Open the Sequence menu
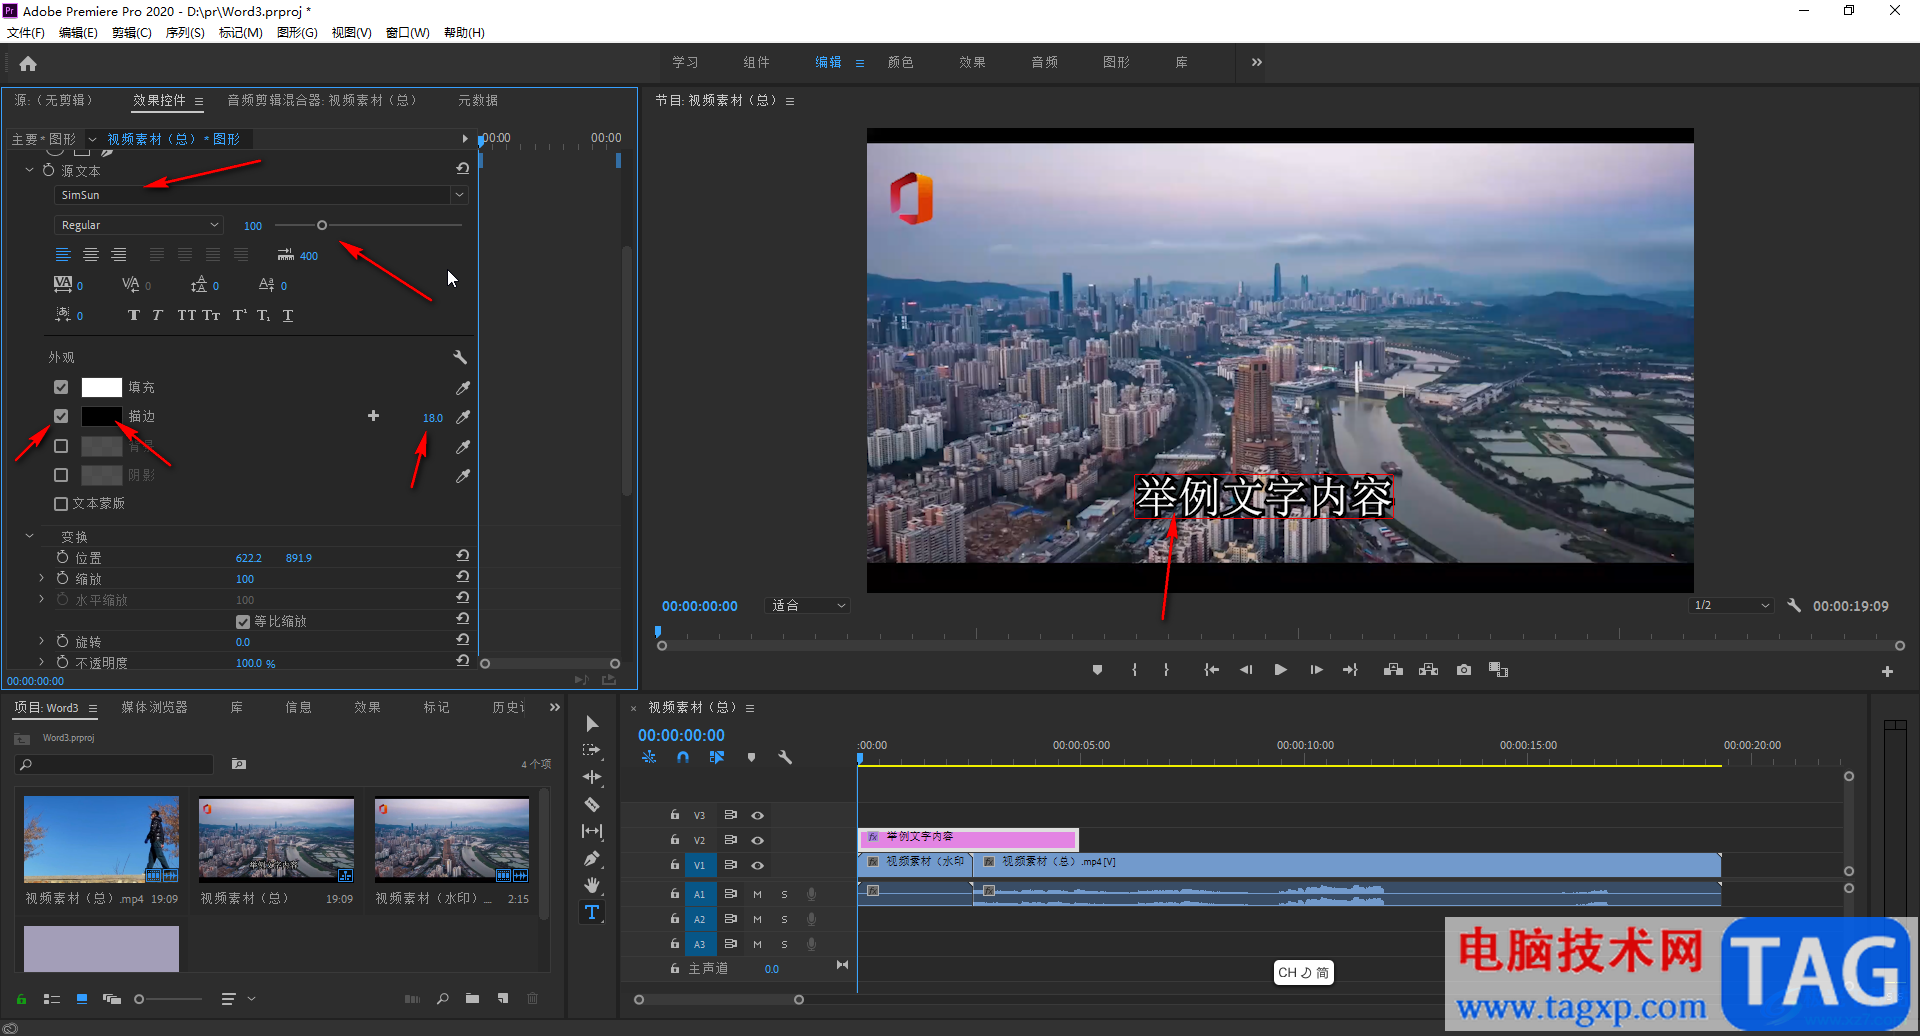Screen dimensions: 1920x1036 pyautogui.click(x=185, y=33)
